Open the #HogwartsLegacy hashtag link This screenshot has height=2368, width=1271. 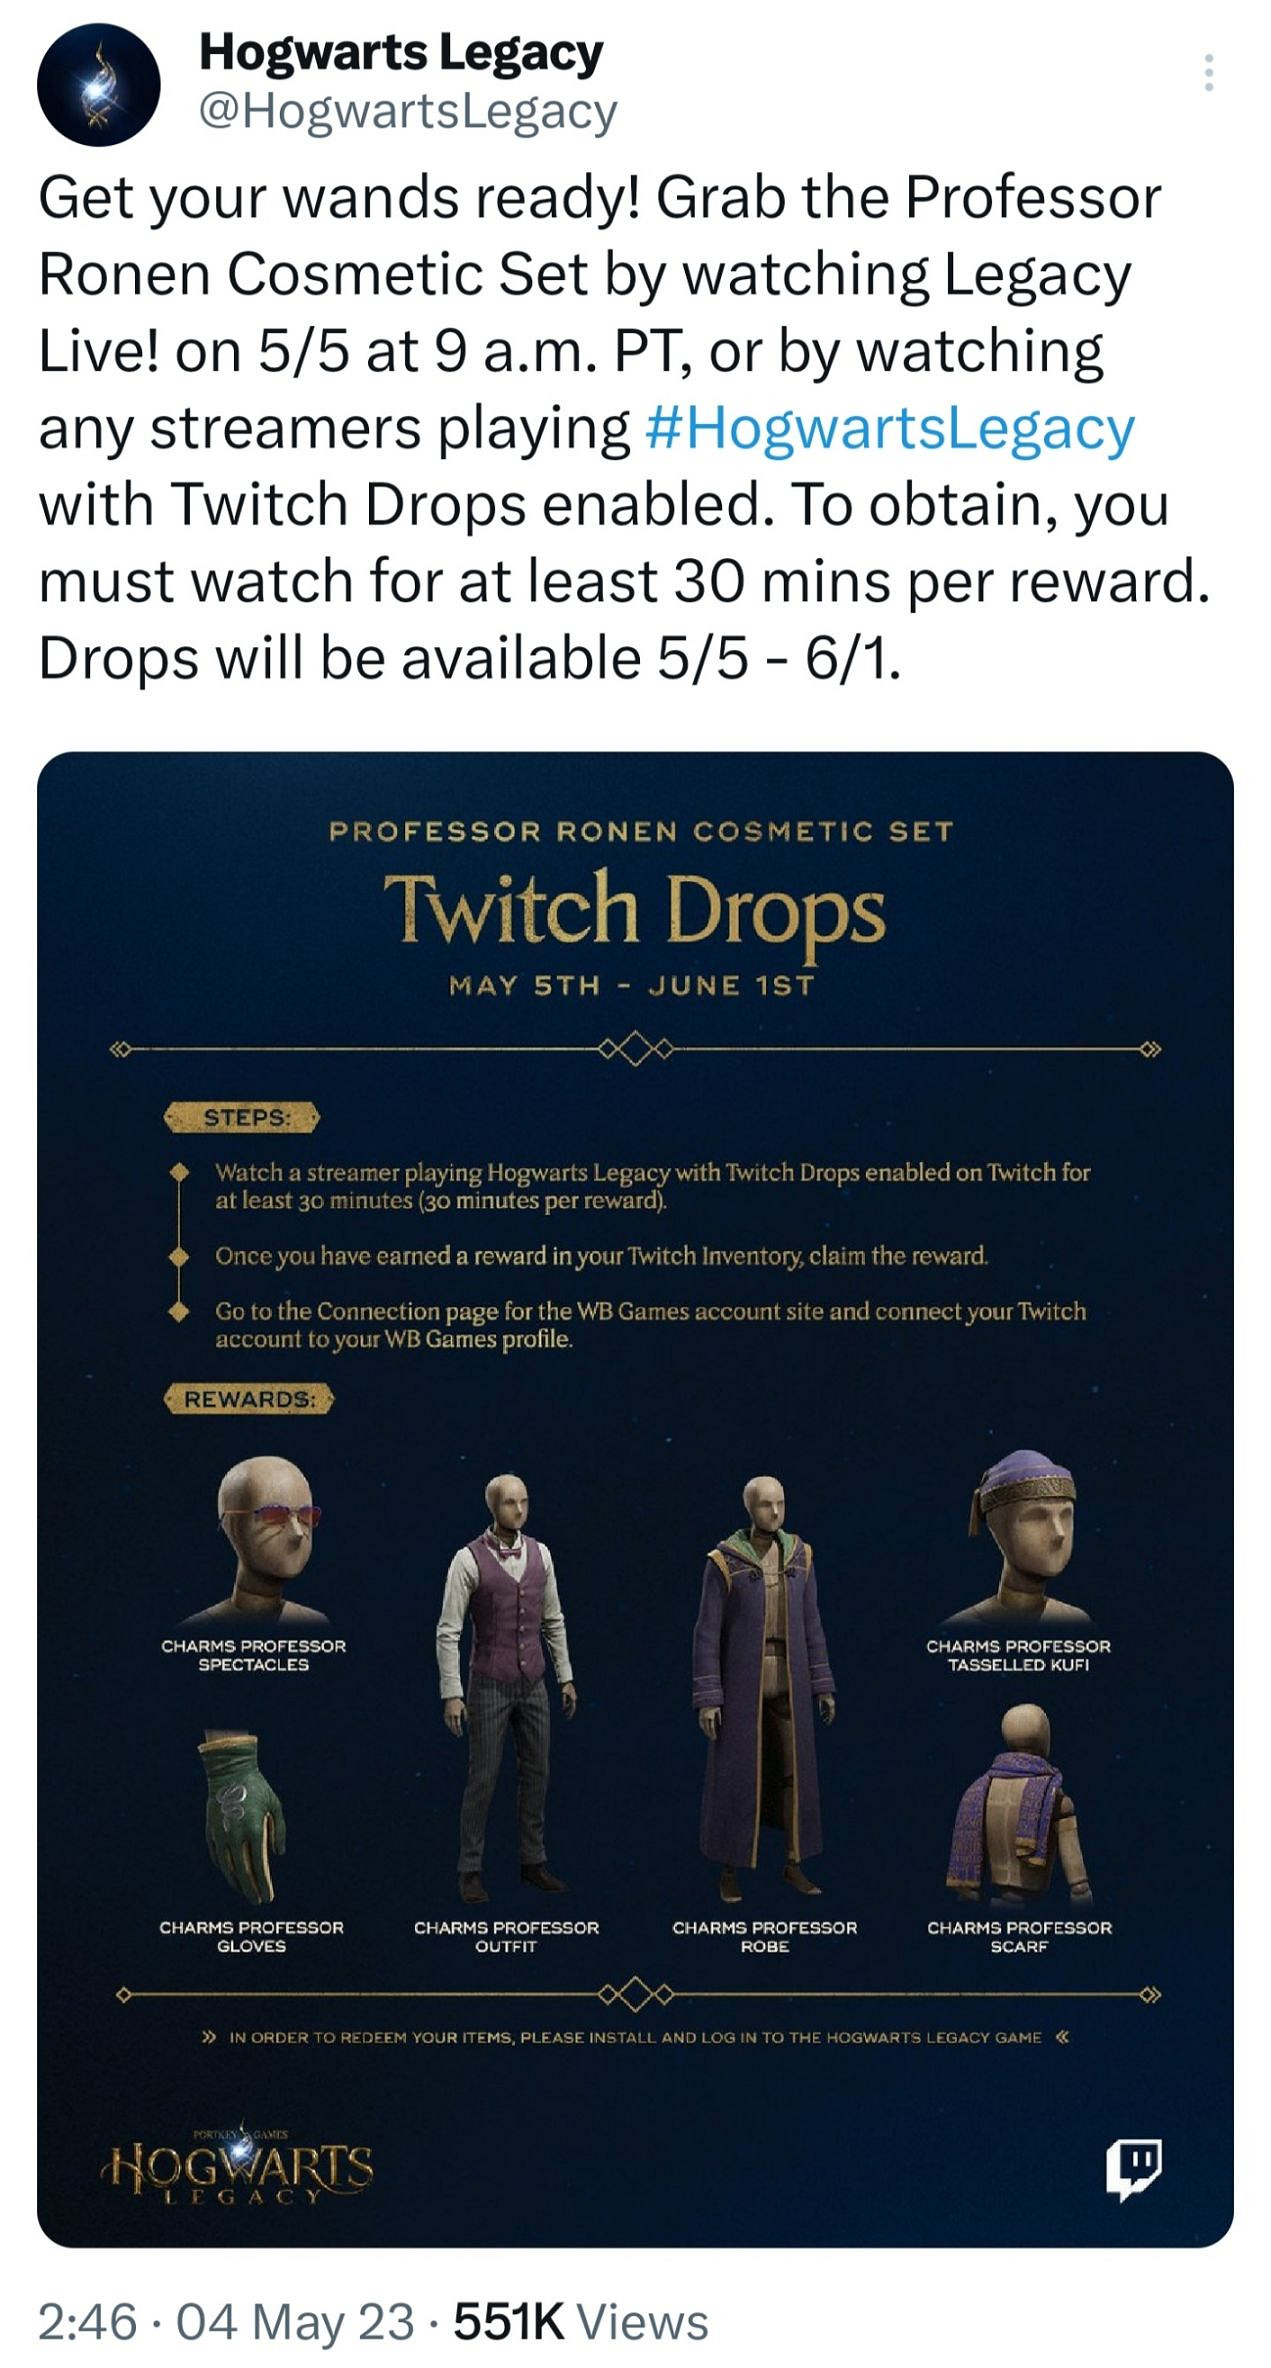click(891, 428)
